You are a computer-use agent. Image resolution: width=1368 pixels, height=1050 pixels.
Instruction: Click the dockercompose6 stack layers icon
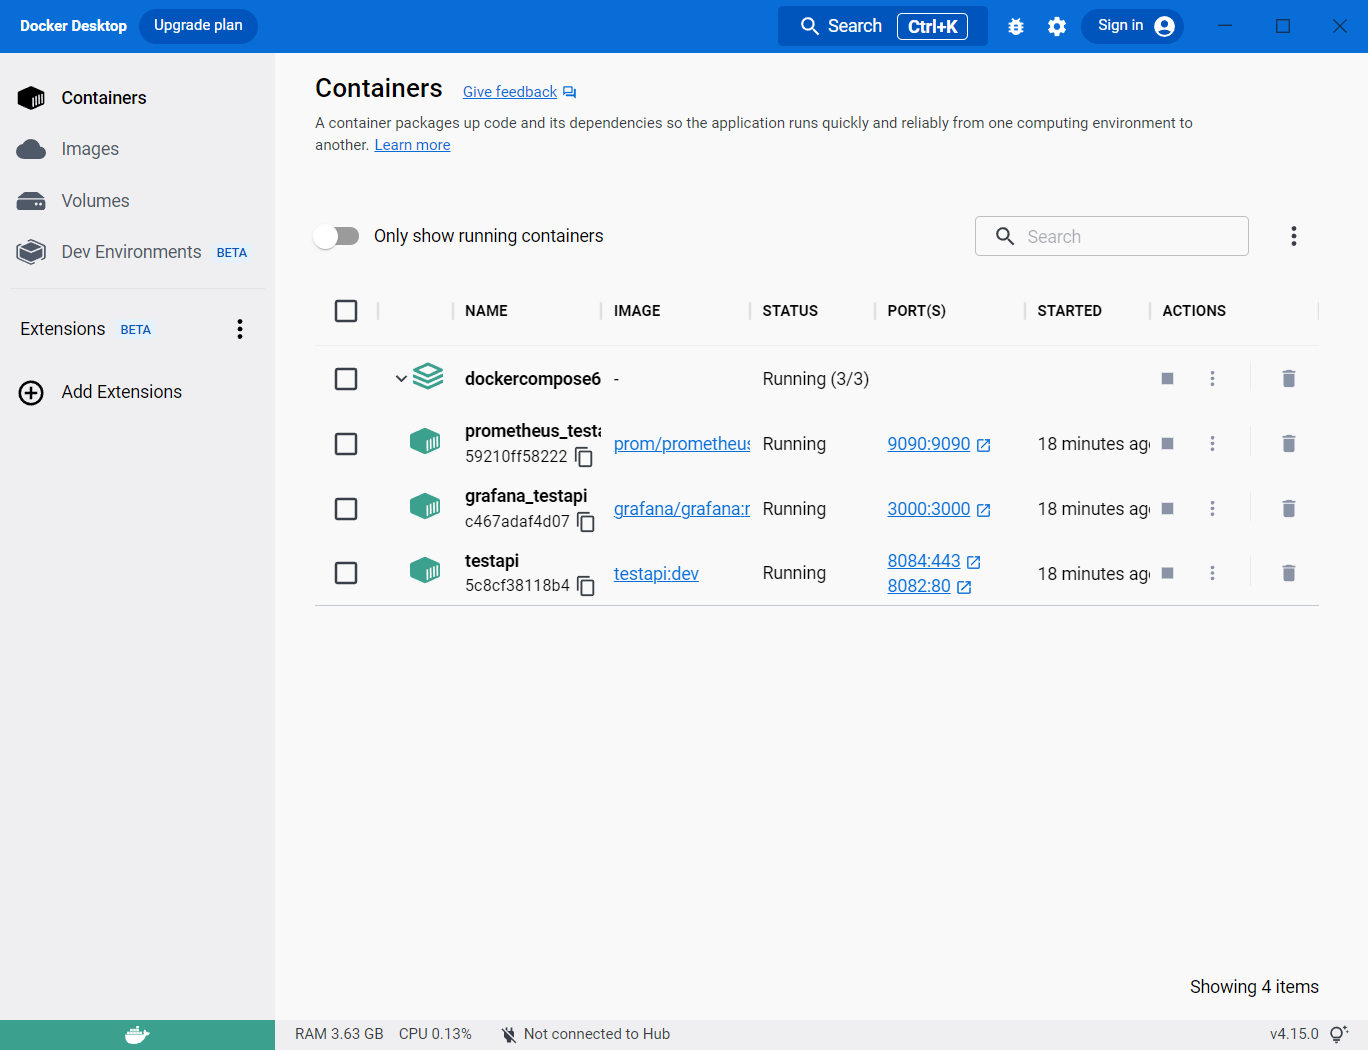click(428, 377)
